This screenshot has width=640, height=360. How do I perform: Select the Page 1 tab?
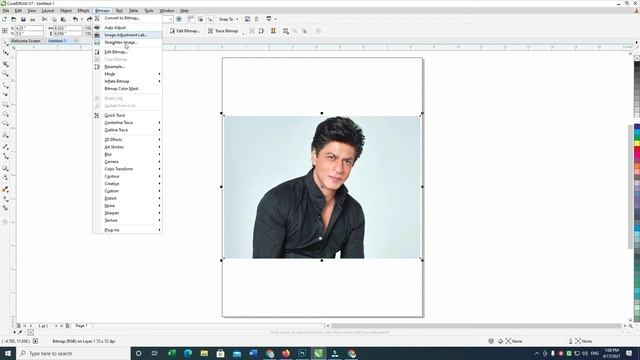pos(81,326)
